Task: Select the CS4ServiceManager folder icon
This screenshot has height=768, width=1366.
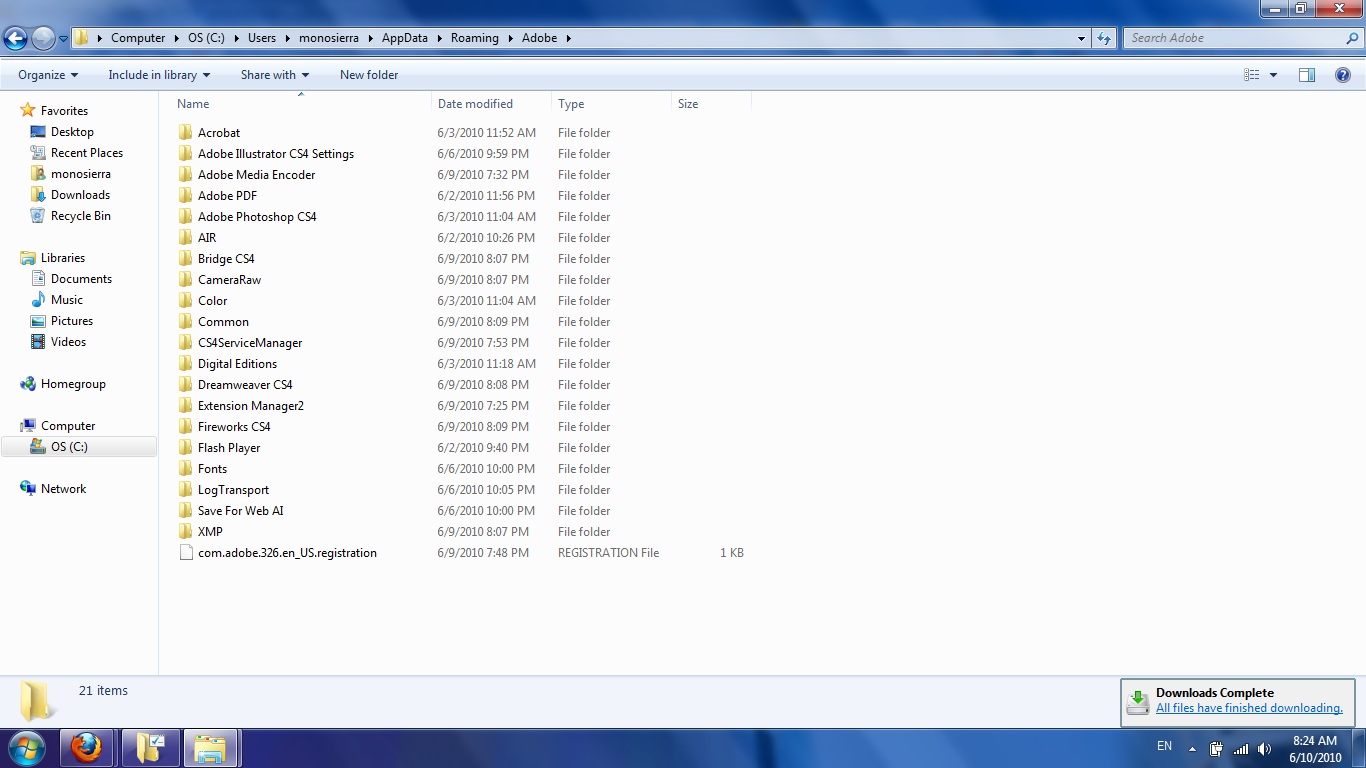Action: [185, 343]
